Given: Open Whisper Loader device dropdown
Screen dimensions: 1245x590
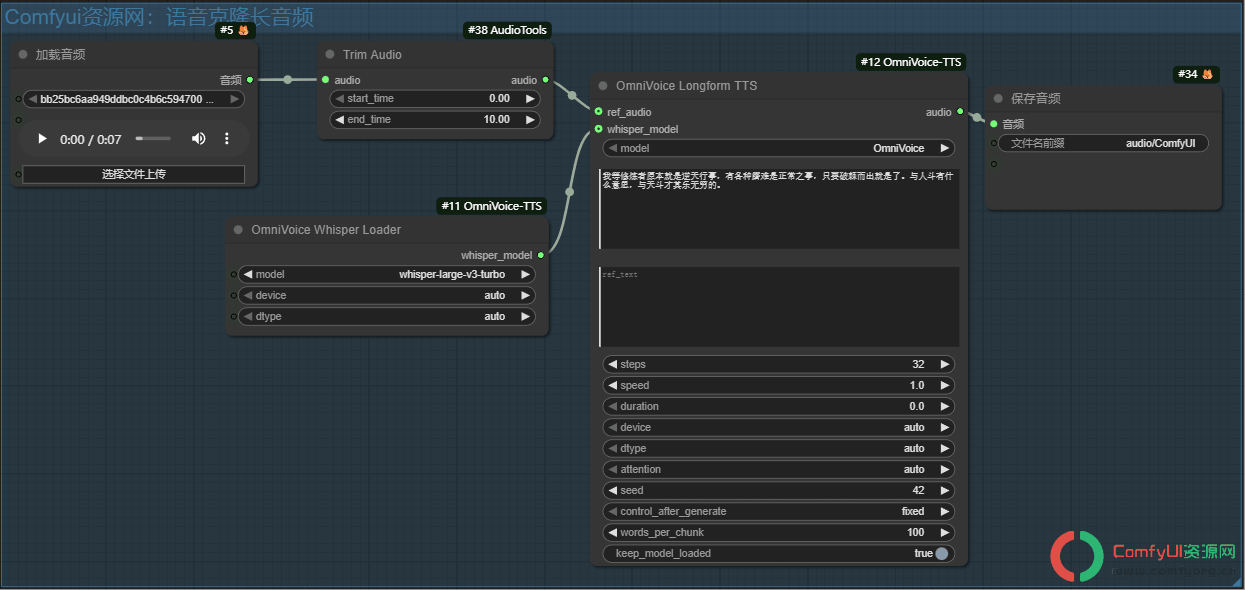Looking at the screenshot, I should 386,295.
